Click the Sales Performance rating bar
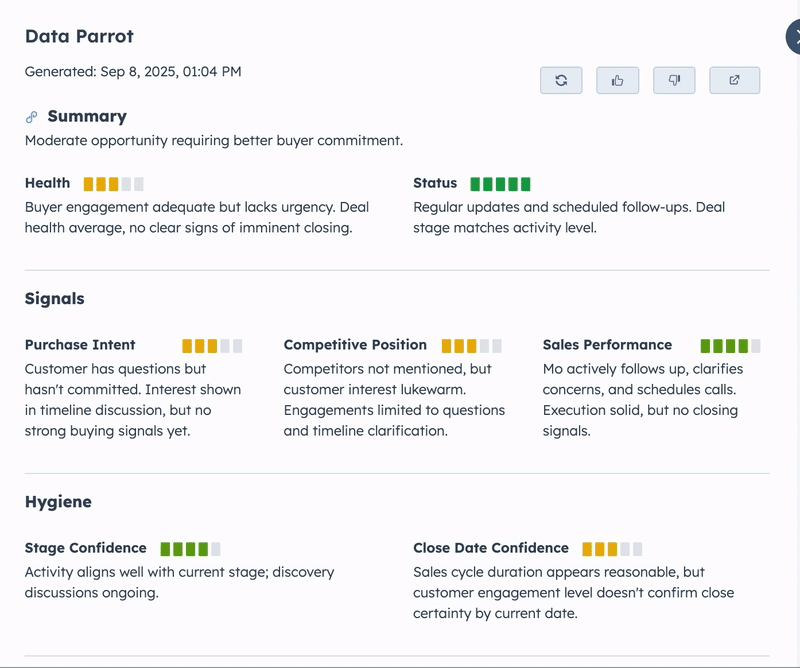The height and width of the screenshot is (668, 800). (729, 345)
